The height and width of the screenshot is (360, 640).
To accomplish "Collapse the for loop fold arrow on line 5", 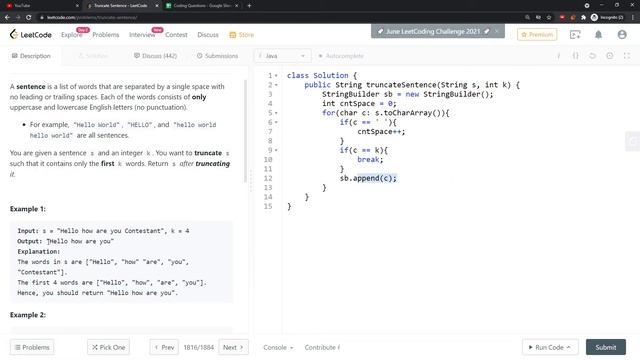I will 276,113.
